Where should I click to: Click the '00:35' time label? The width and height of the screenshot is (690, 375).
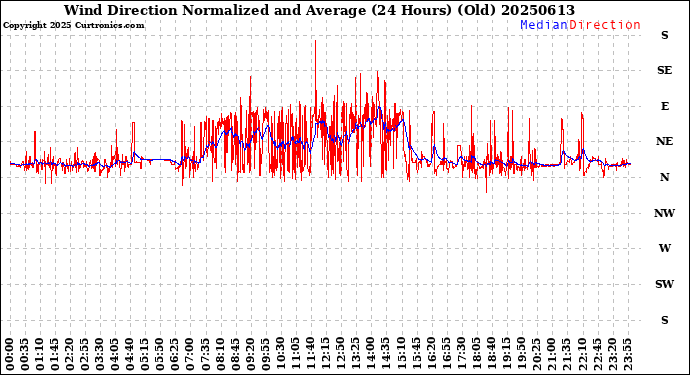pos(25,354)
